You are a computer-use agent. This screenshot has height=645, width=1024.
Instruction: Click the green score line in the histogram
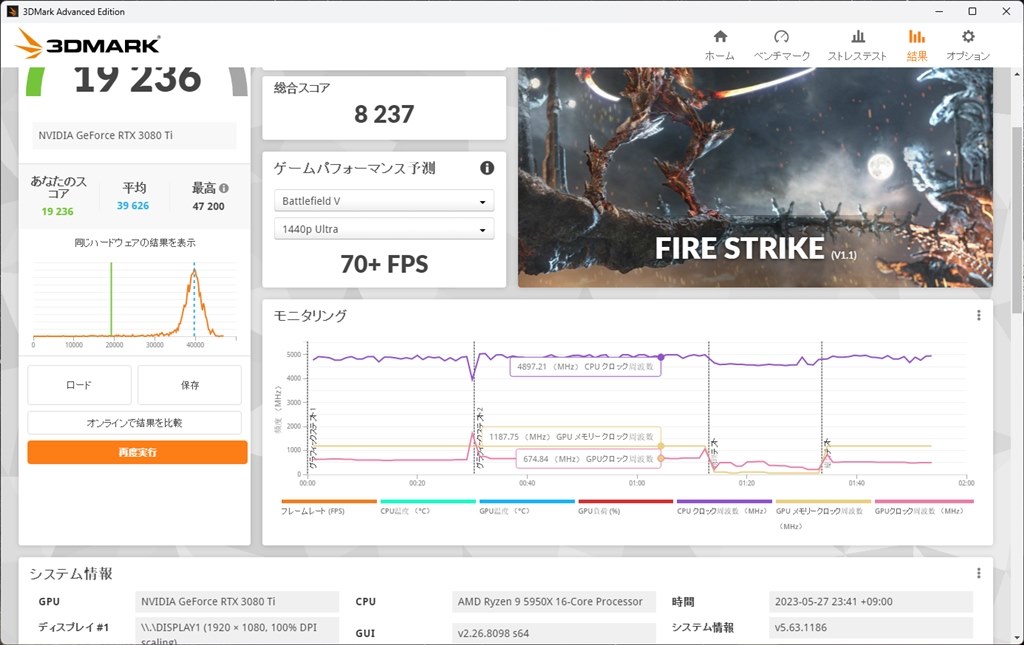point(111,299)
